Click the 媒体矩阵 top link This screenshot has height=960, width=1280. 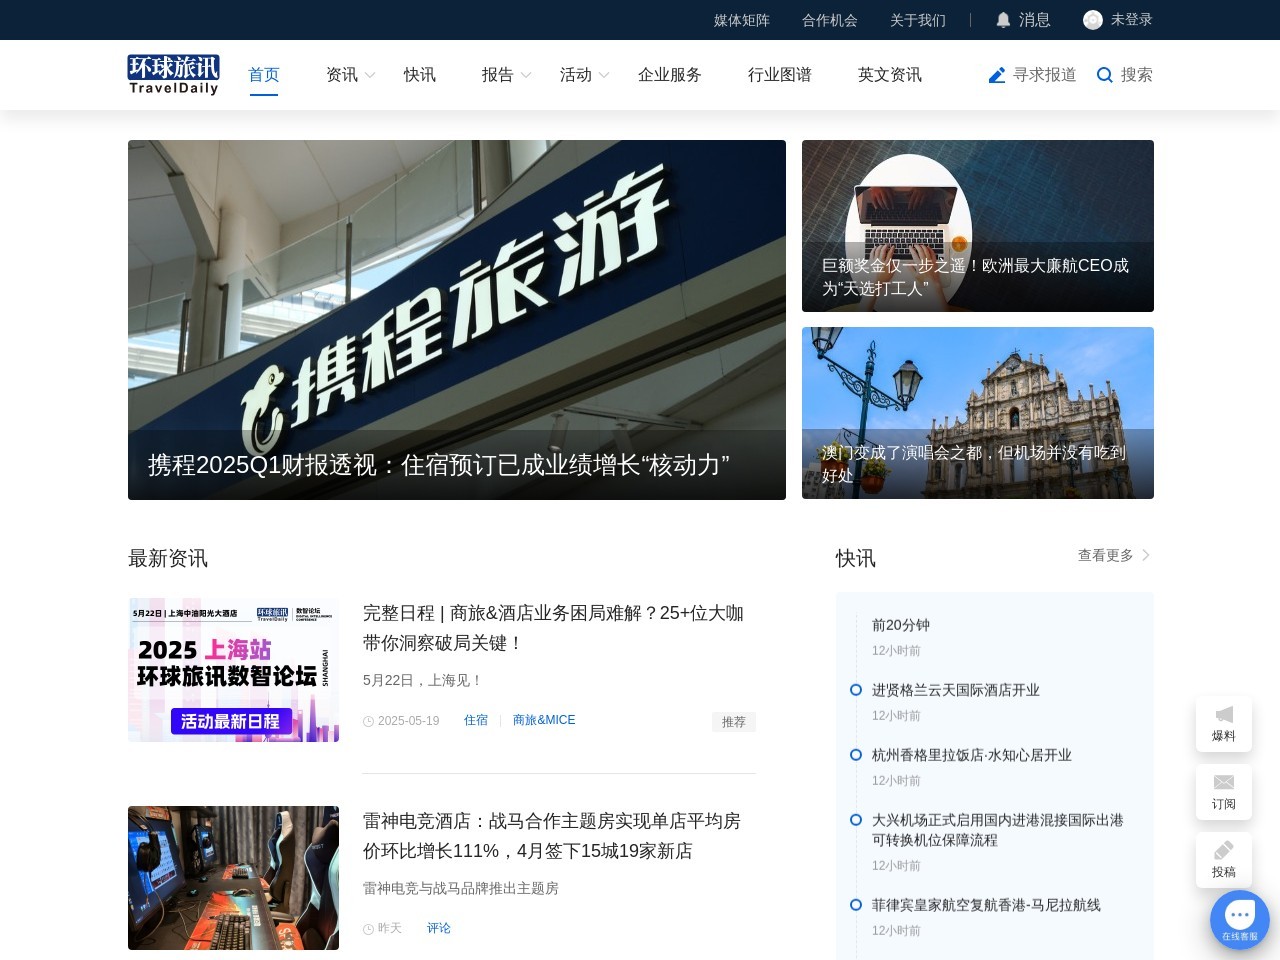pyautogui.click(x=742, y=20)
